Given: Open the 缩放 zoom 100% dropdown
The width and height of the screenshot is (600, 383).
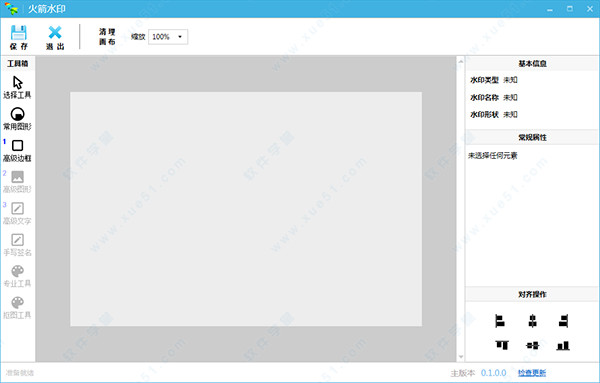Looking at the screenshot, I should pyautogui.click(x=168, y=37).
